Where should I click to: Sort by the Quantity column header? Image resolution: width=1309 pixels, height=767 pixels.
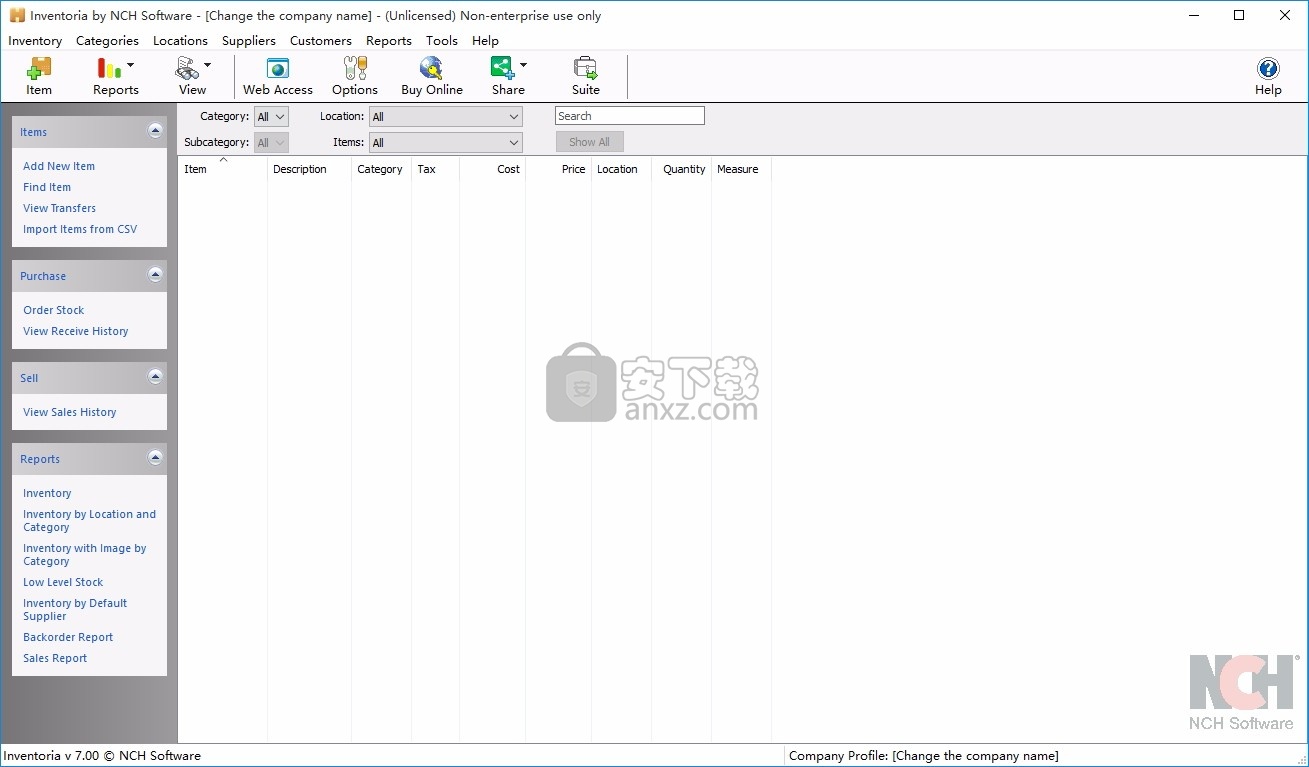point(681,169)
